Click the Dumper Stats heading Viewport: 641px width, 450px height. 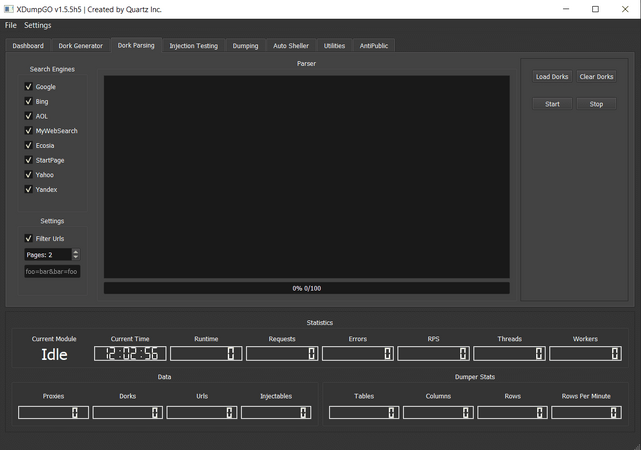click(x=475, y=377)
